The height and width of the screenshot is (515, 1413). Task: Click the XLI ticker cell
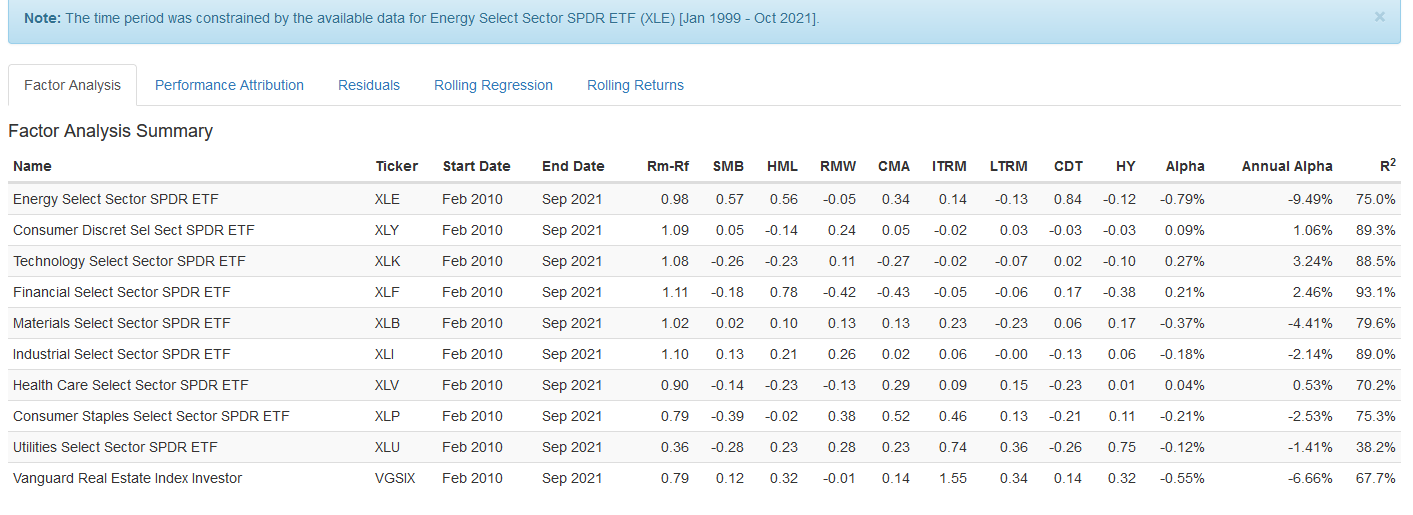tap(385, 354)
